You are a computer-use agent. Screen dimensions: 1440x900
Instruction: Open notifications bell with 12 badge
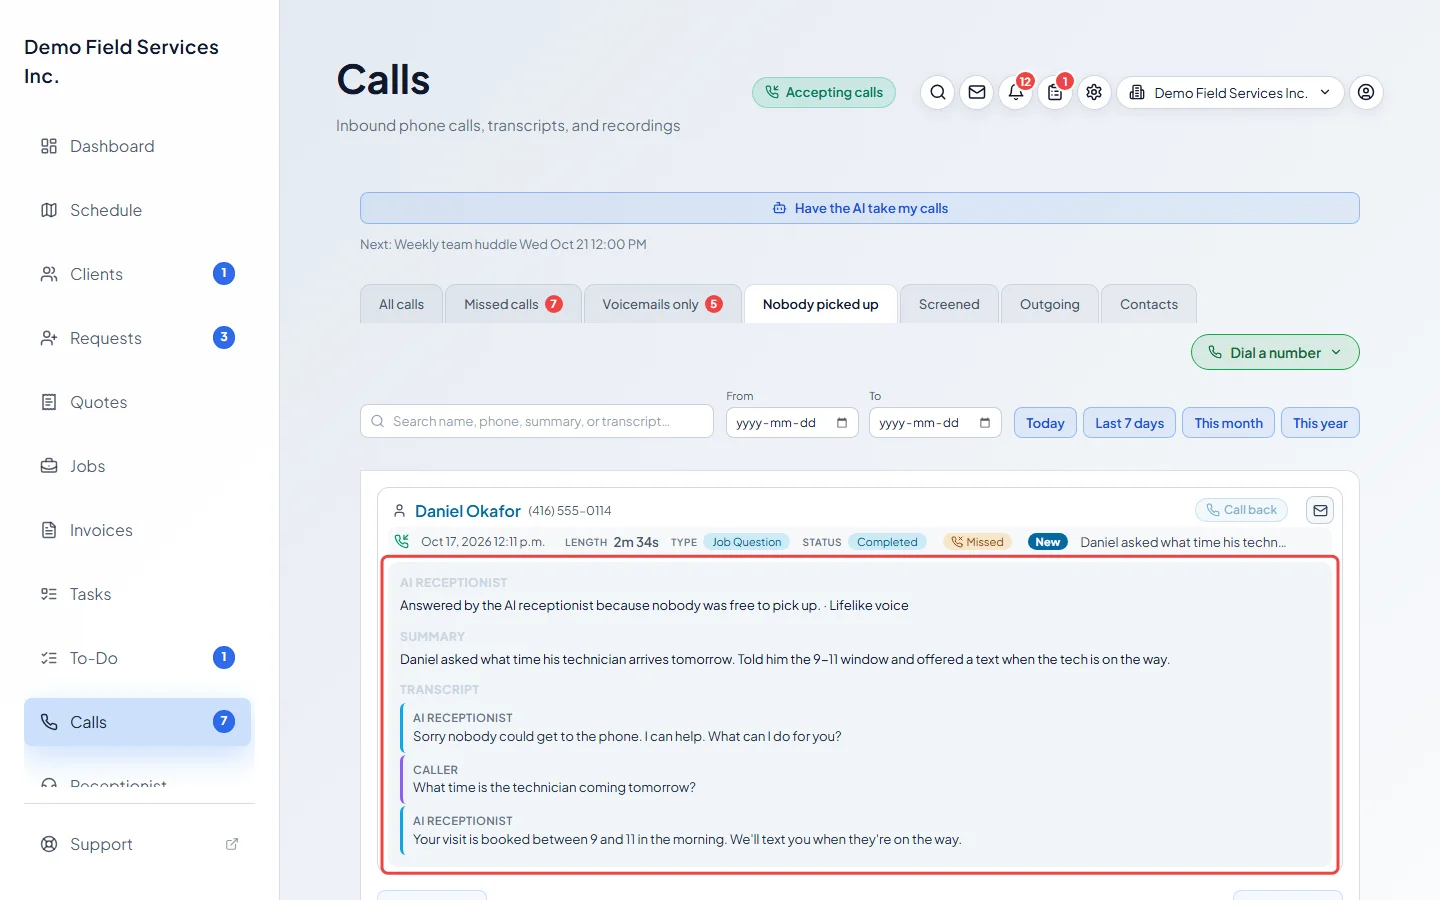point(1016,92)
